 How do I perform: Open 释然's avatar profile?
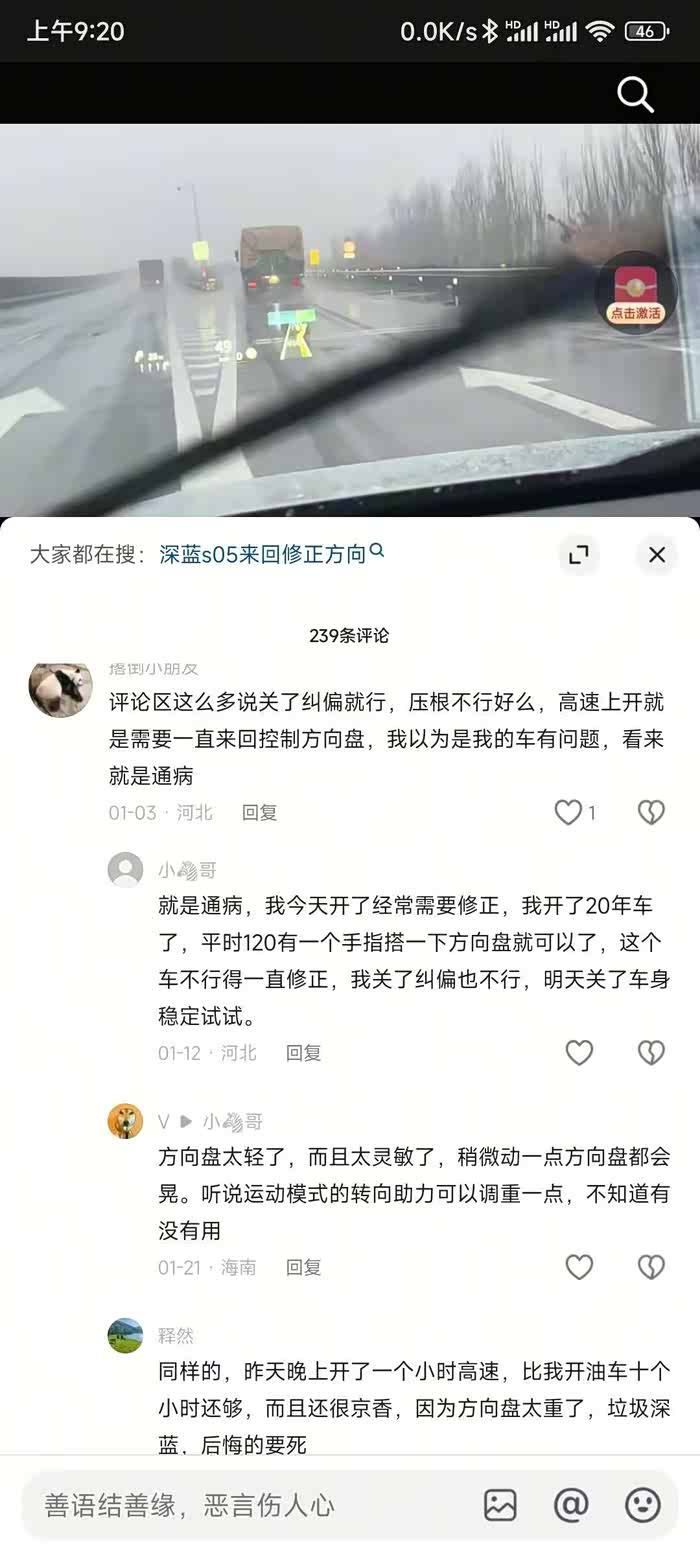pyautogui.click(x=125, y=1335)
